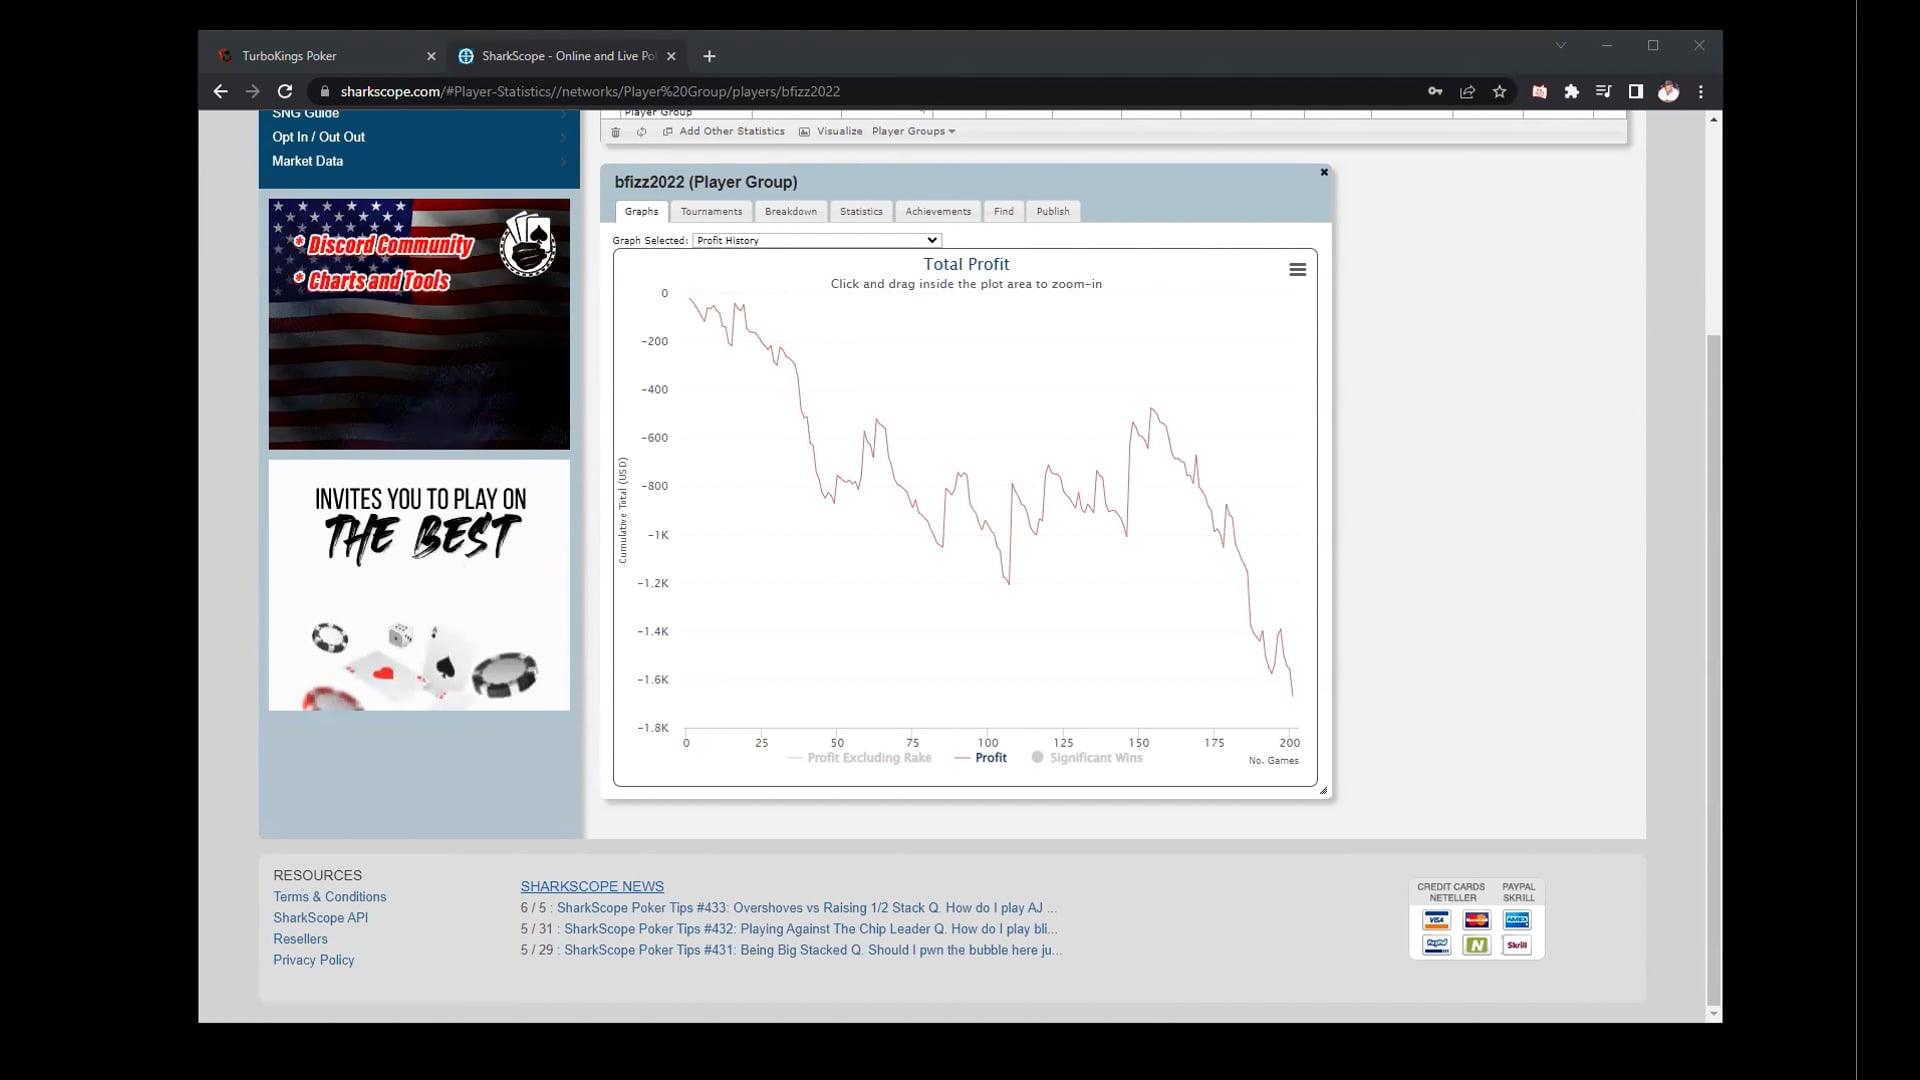Image resolution: width=1920 pixels, height=1080 pixels.
Task: Open the tab search chevron
Action: pos(1560,45)
